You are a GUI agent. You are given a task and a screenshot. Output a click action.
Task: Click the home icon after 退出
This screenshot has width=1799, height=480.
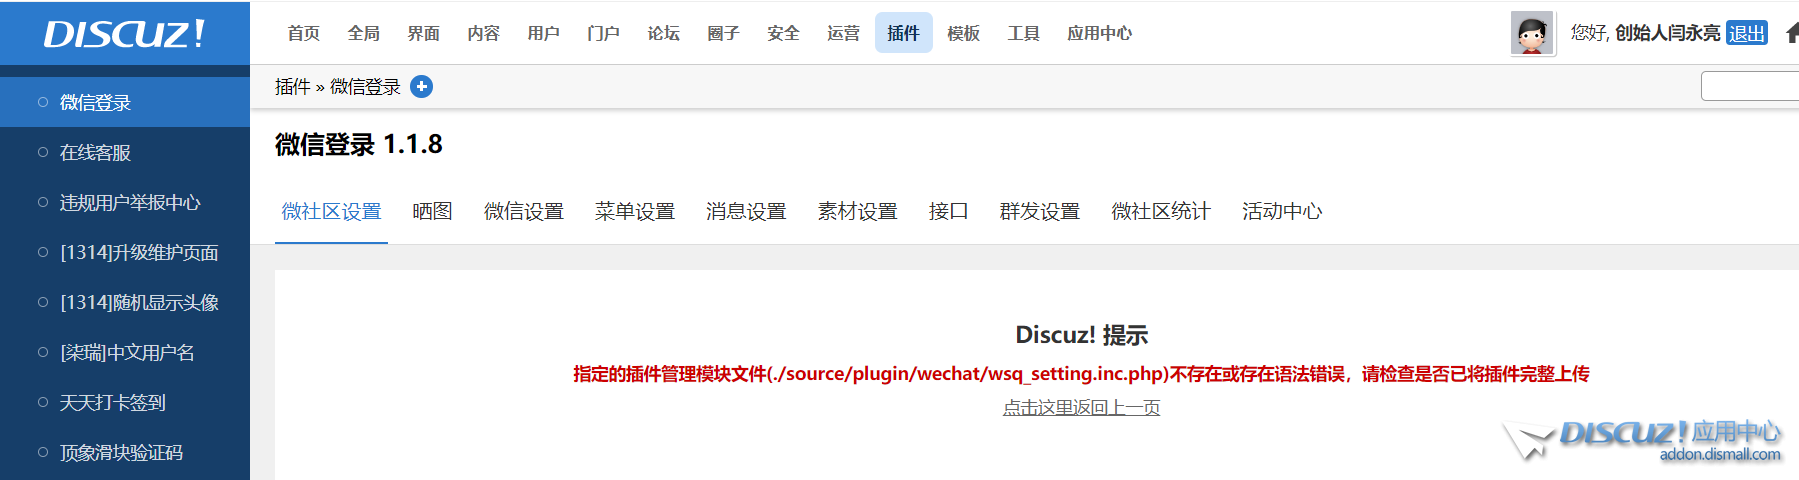click(1792, 33)
